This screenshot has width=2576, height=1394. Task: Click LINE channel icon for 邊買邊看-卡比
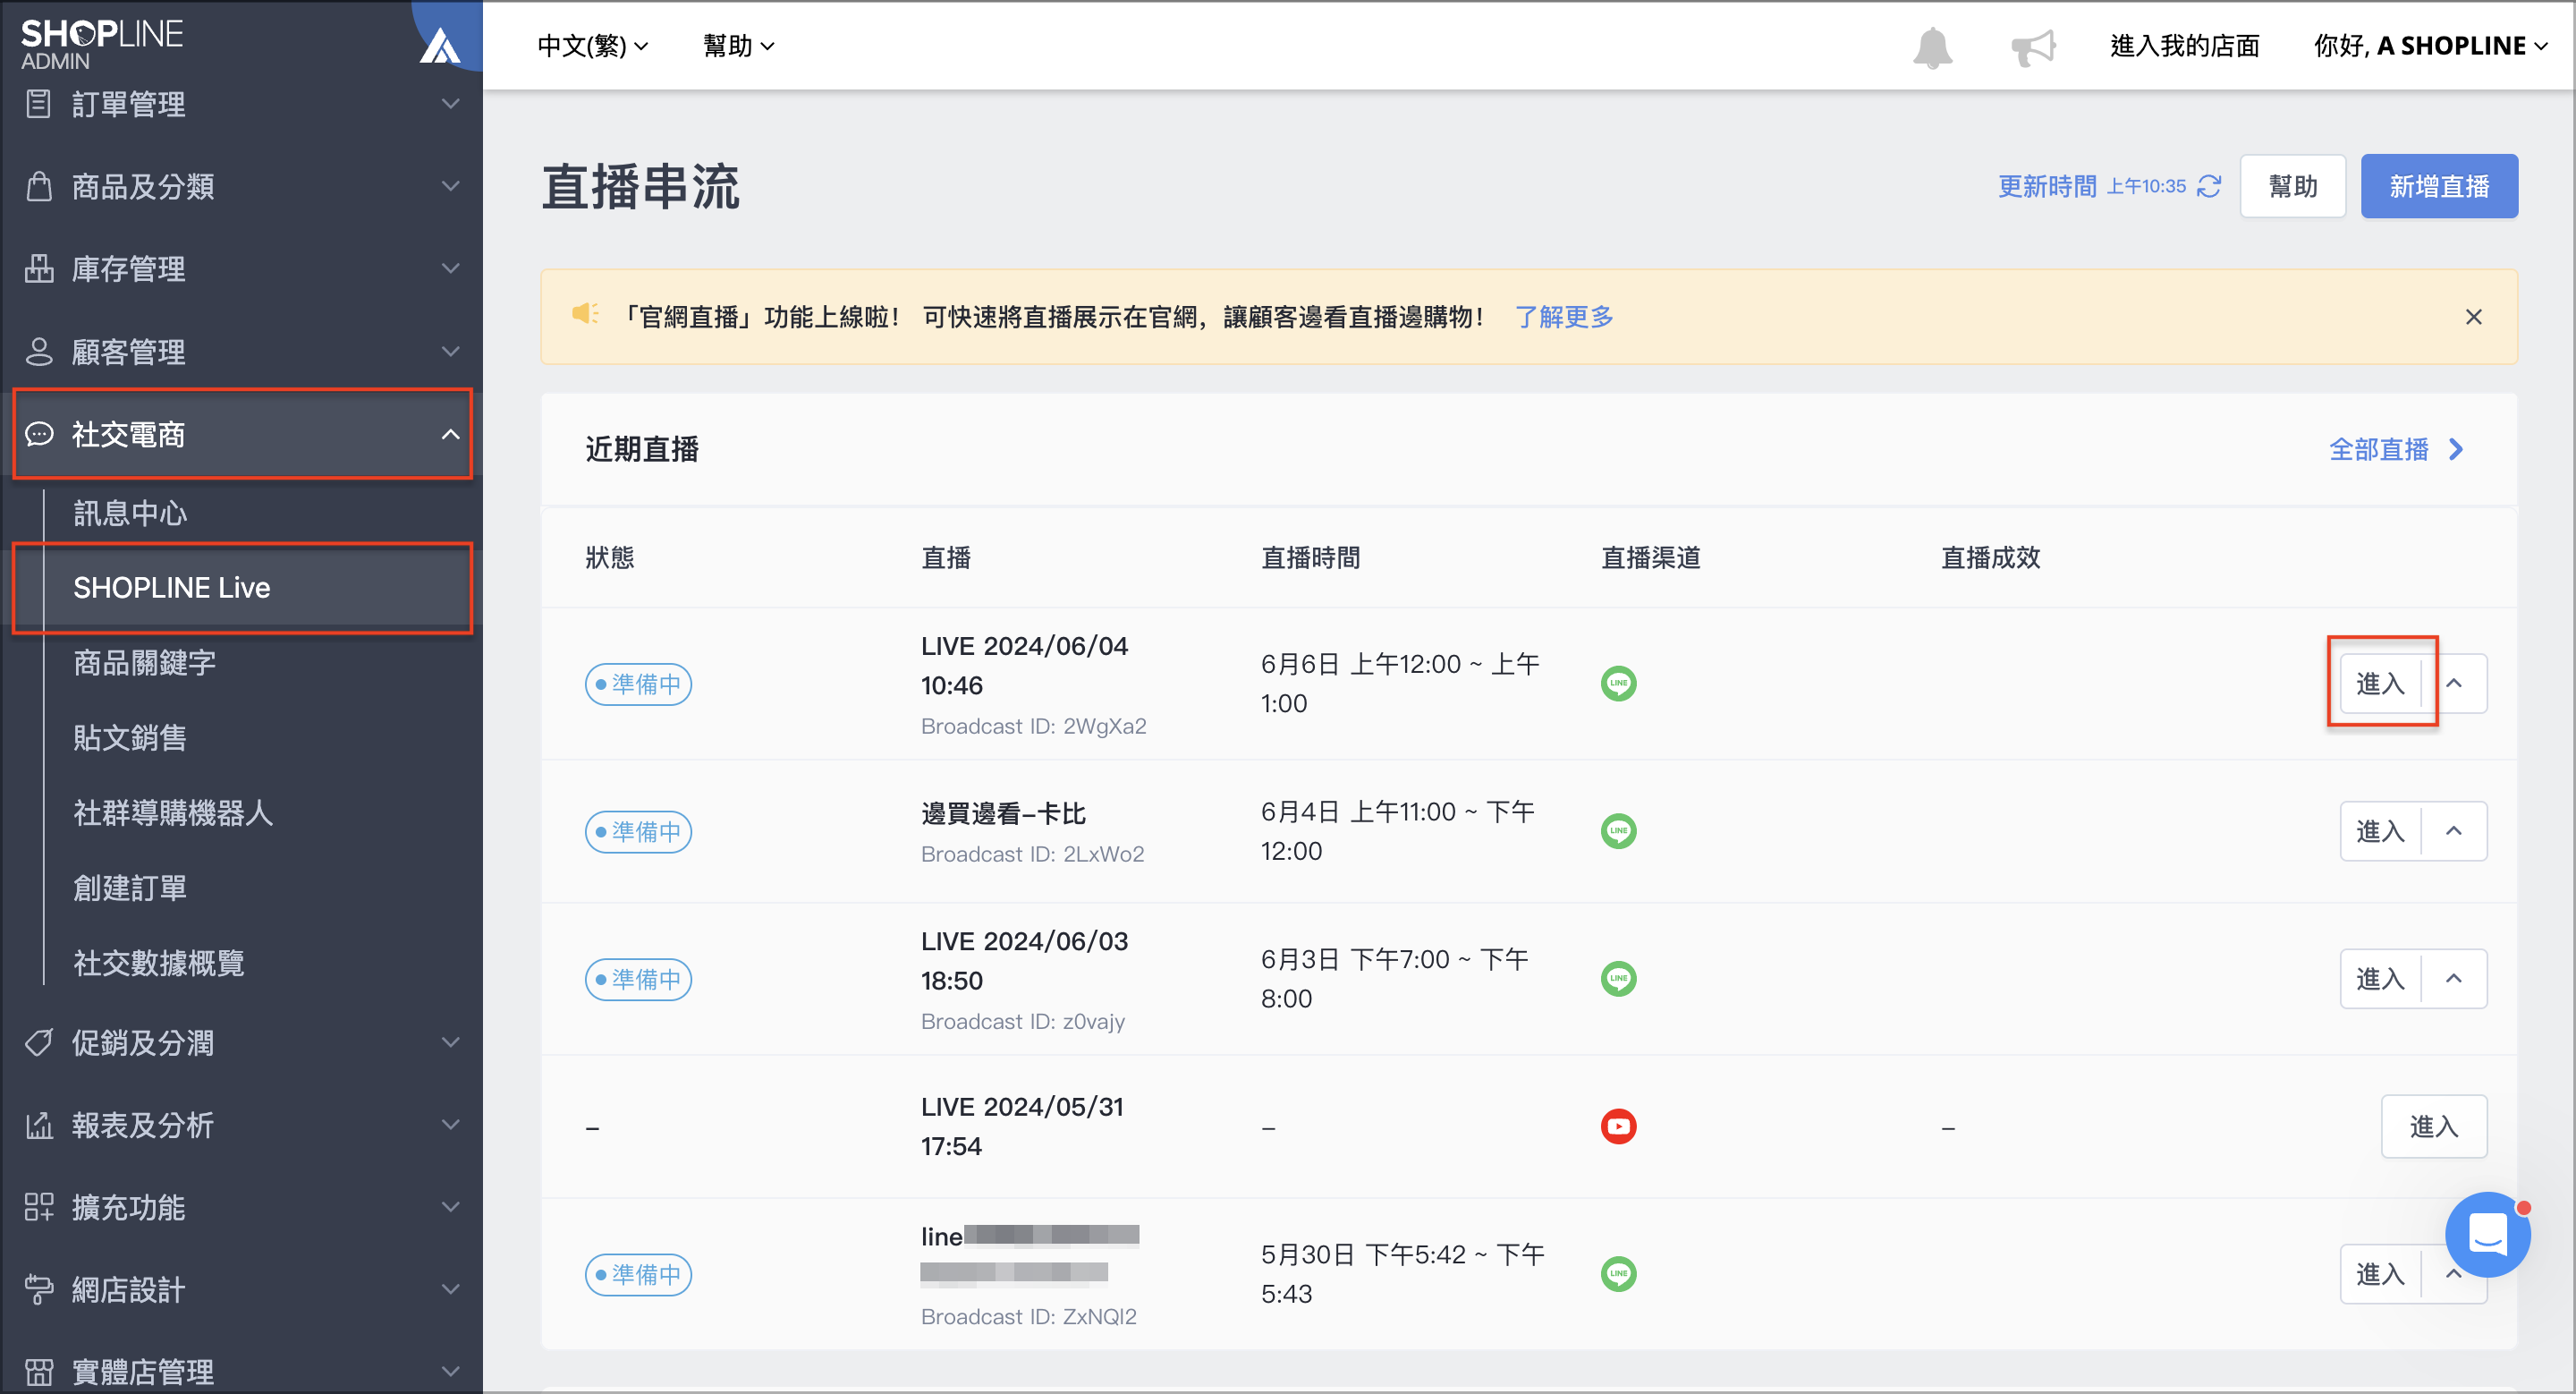pyautogui.click(x=1618, y=831)
